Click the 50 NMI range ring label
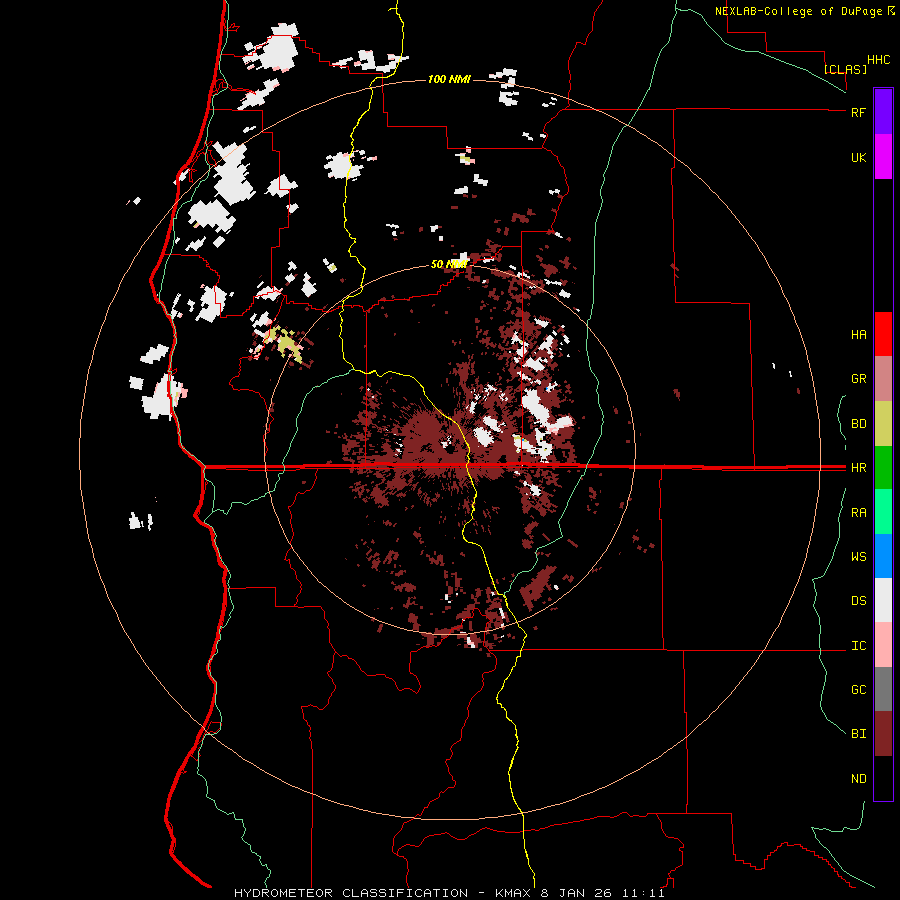The width and height of the screenshot is (900, 900). tap(449, 264)
